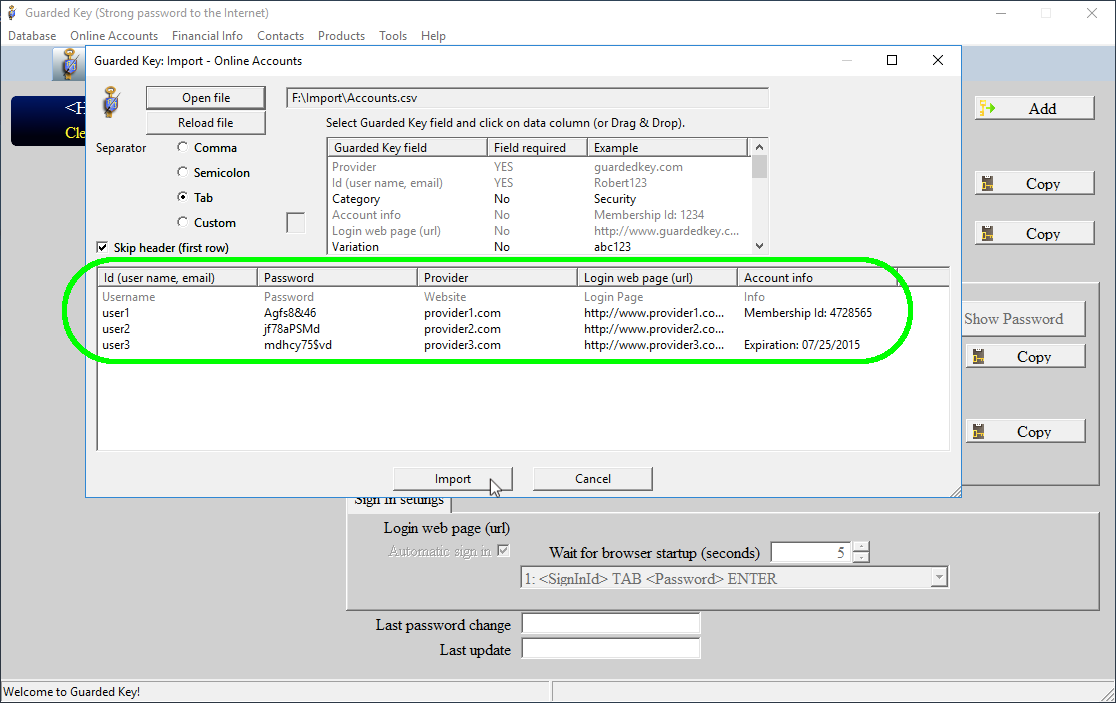Click the Guarded Key toolbar icon behind dialog

(x=69, y=64)
